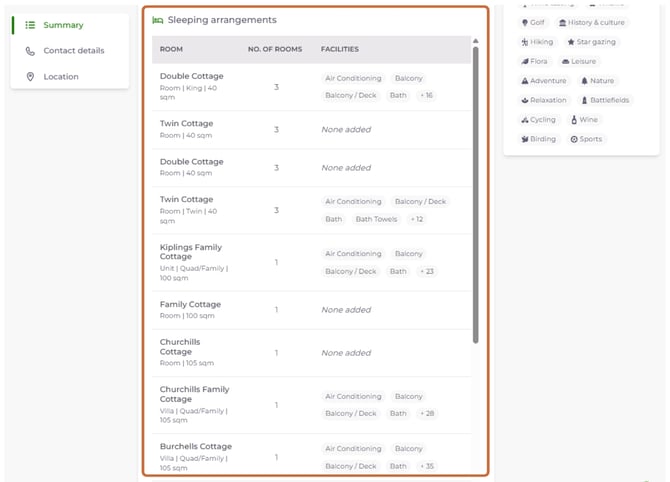Click the room table vertical scrollbar thumb

coord(476,195)
